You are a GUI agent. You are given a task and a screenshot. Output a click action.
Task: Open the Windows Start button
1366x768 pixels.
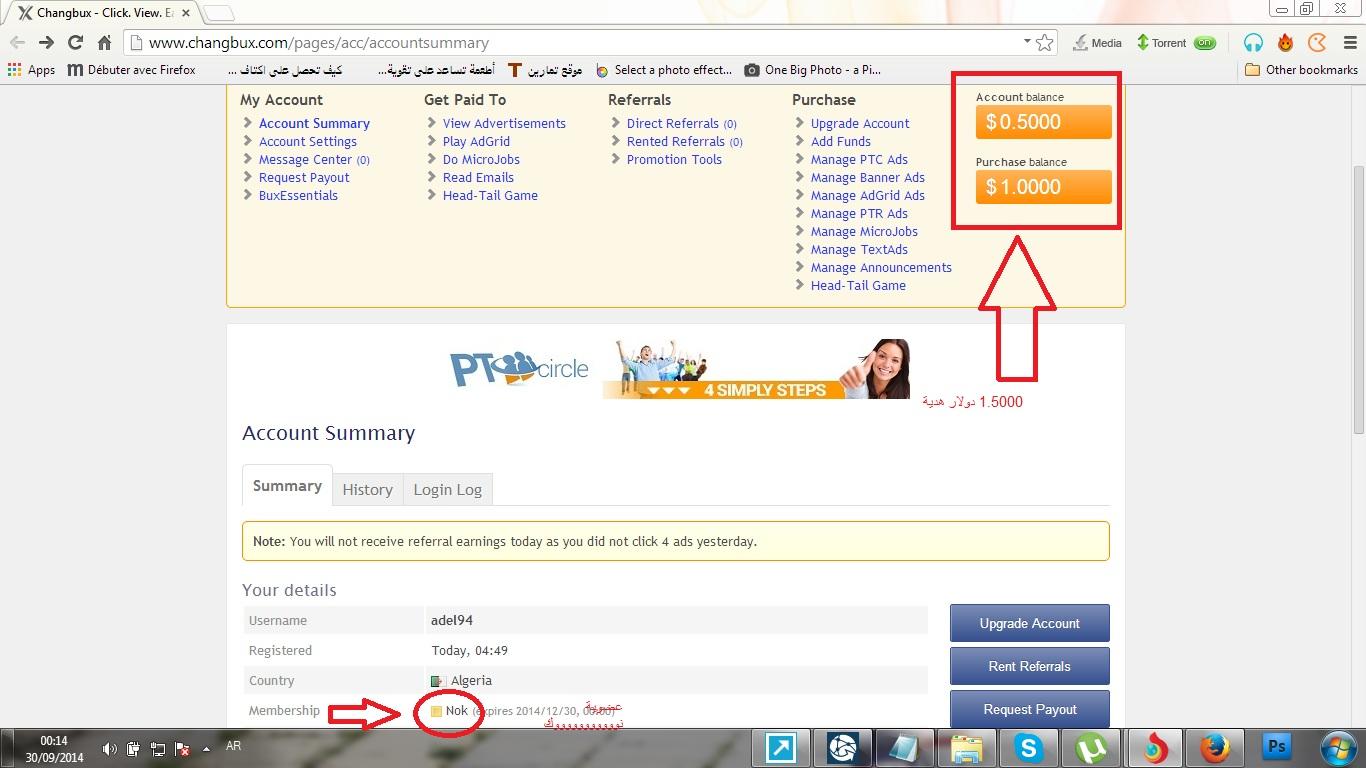[x=1338, y=748]
